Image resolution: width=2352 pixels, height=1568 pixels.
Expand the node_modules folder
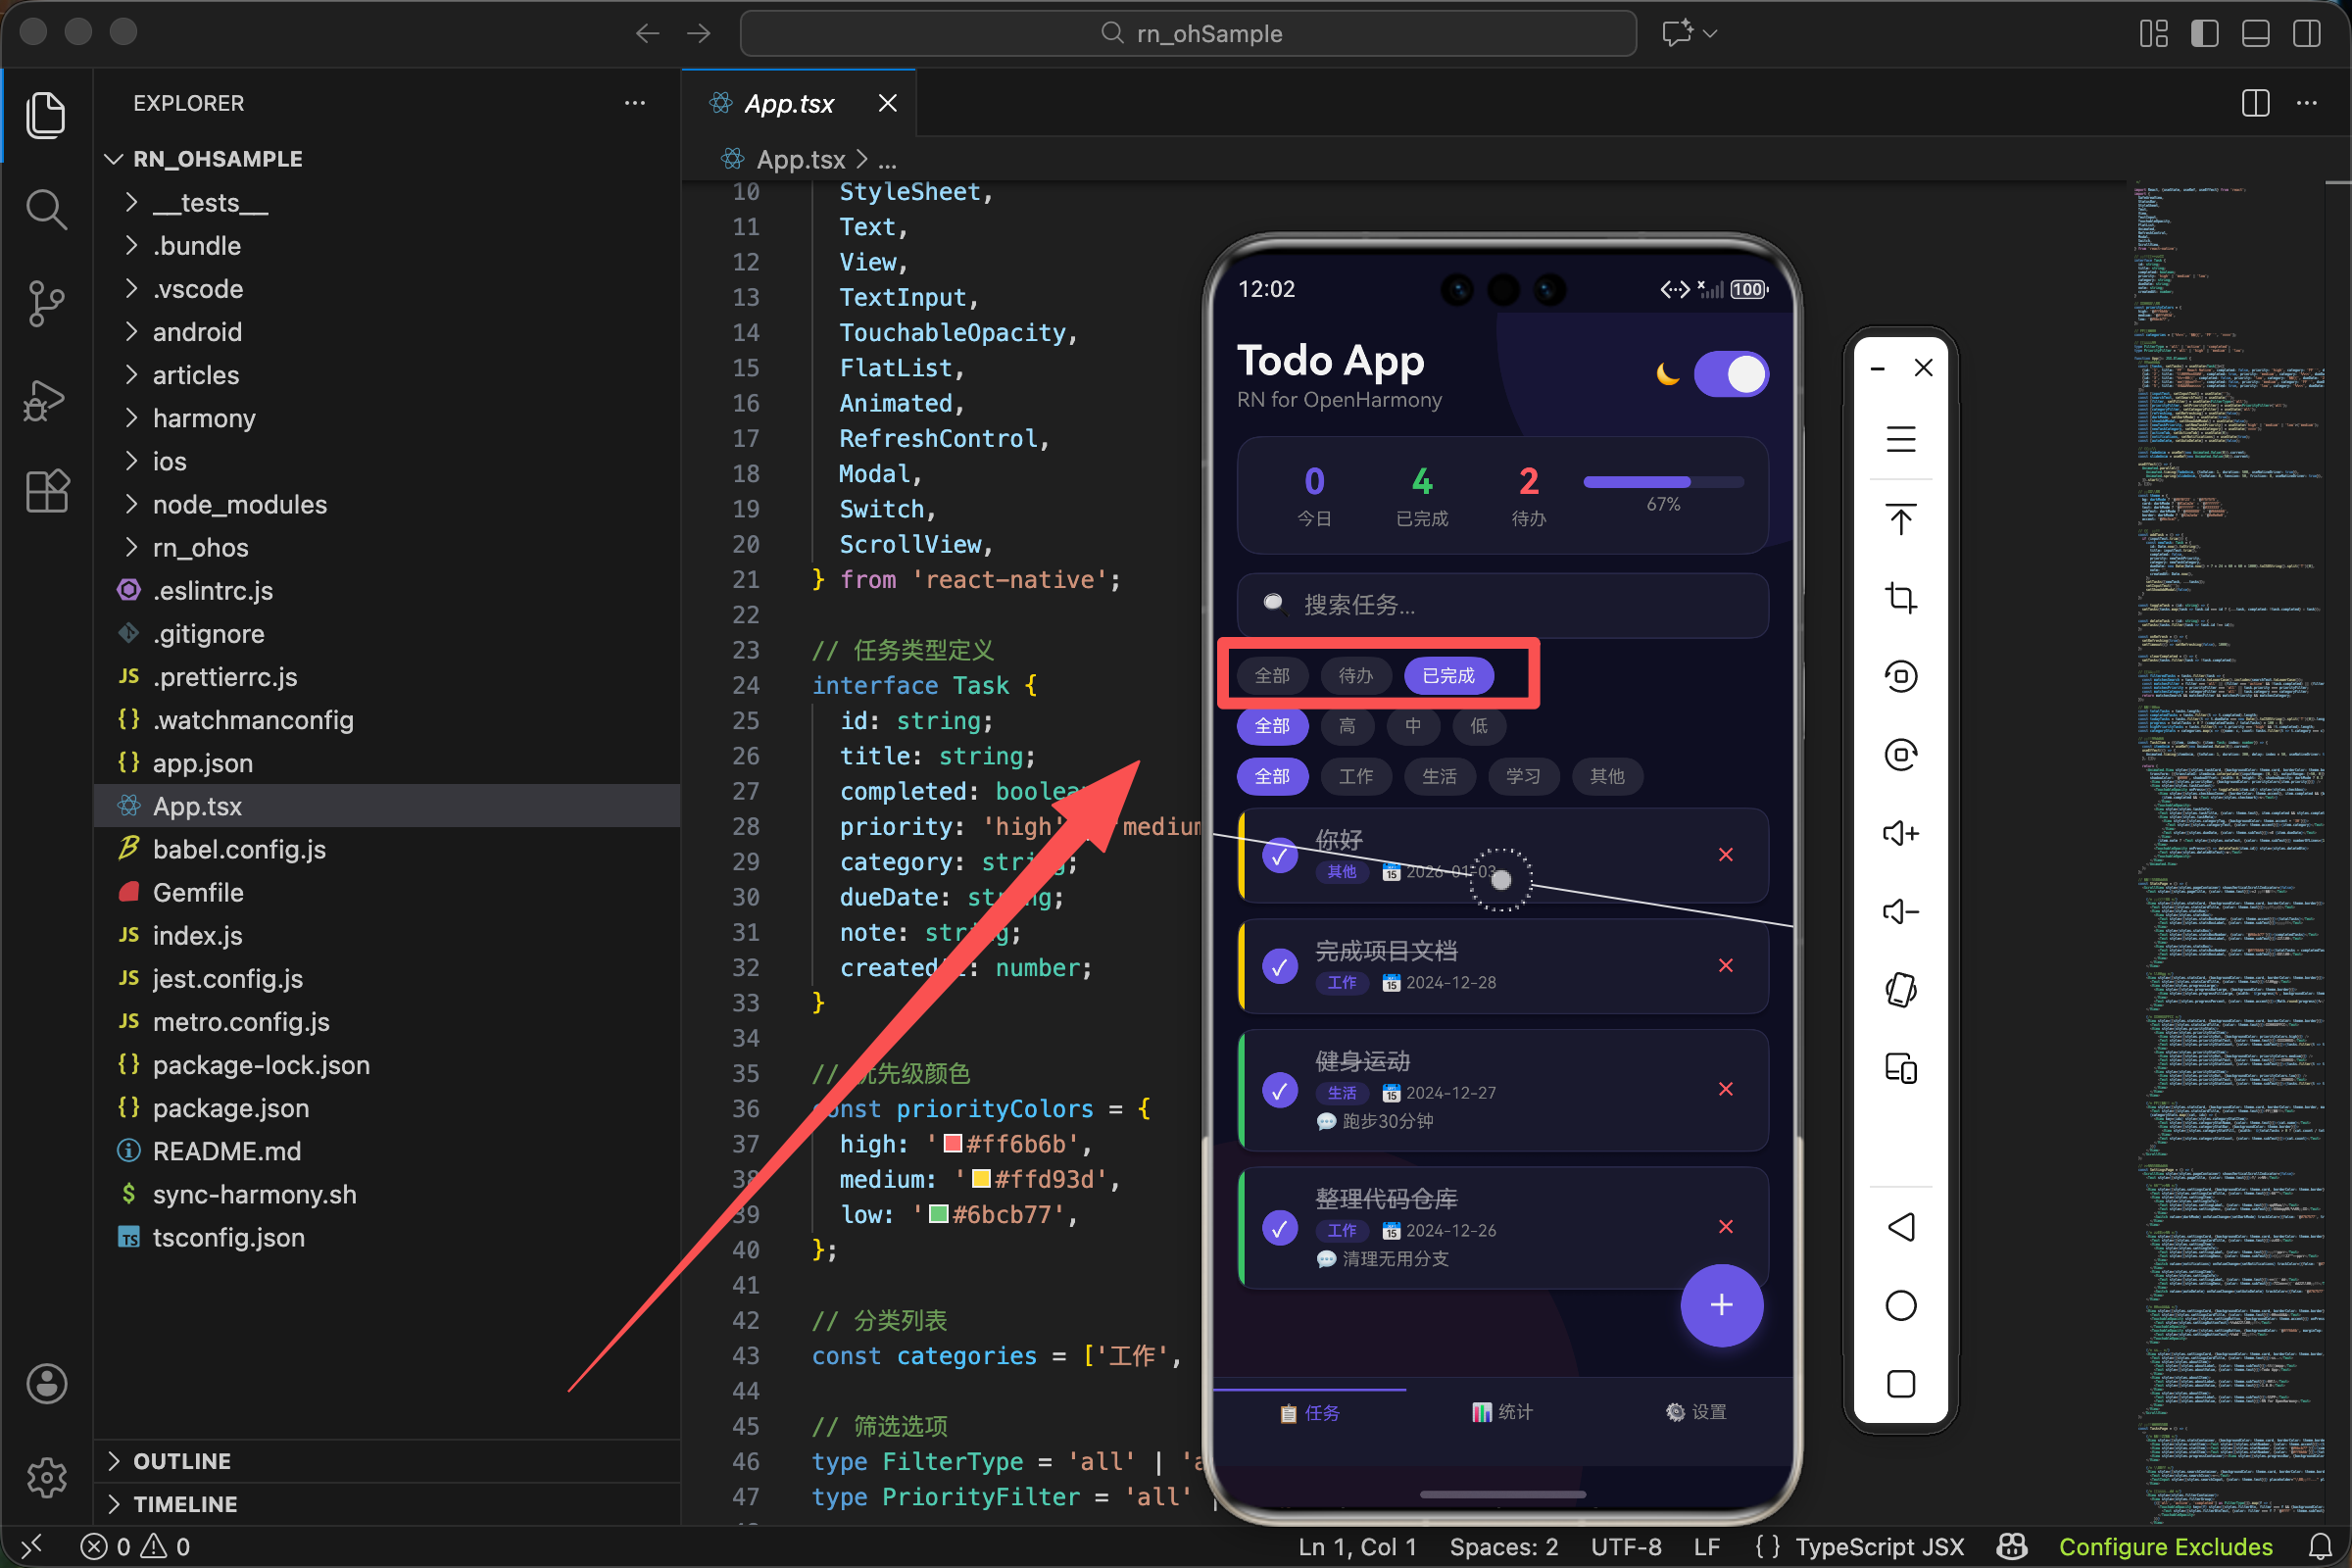point(239,505)
